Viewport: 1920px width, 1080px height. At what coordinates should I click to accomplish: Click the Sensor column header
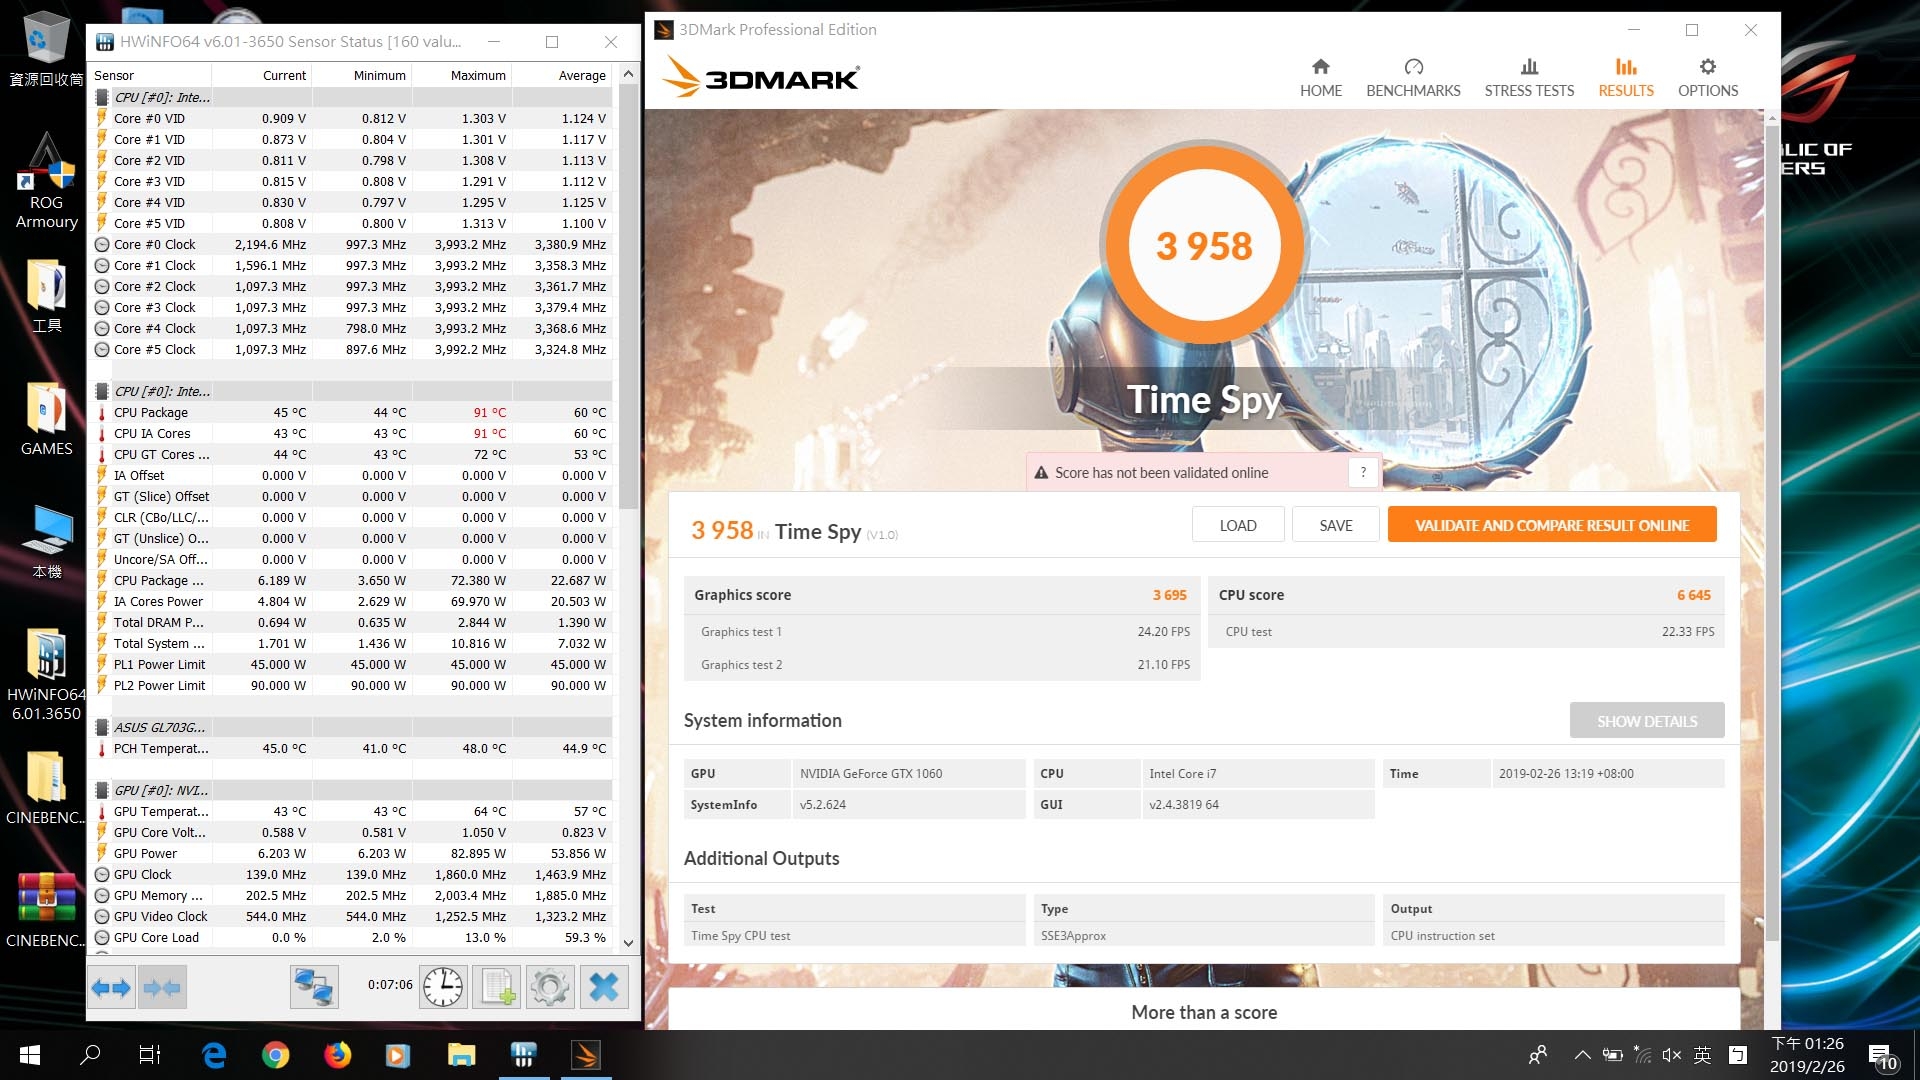(x=150, y=75)
